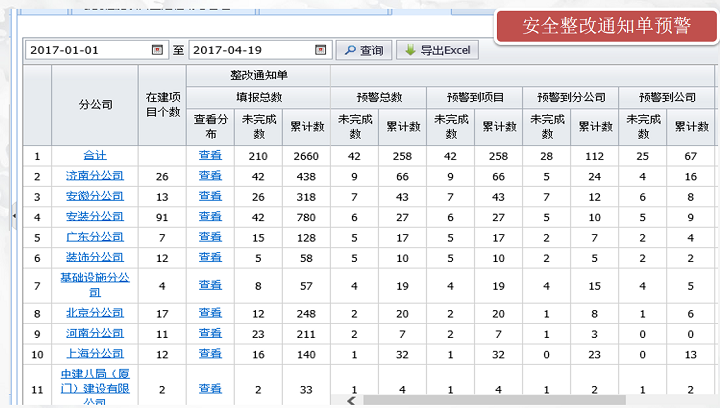Viewport: 720px width, 408px height.
Task: Click 查看 in the 上海分公司 row
Action: (210, 354)
